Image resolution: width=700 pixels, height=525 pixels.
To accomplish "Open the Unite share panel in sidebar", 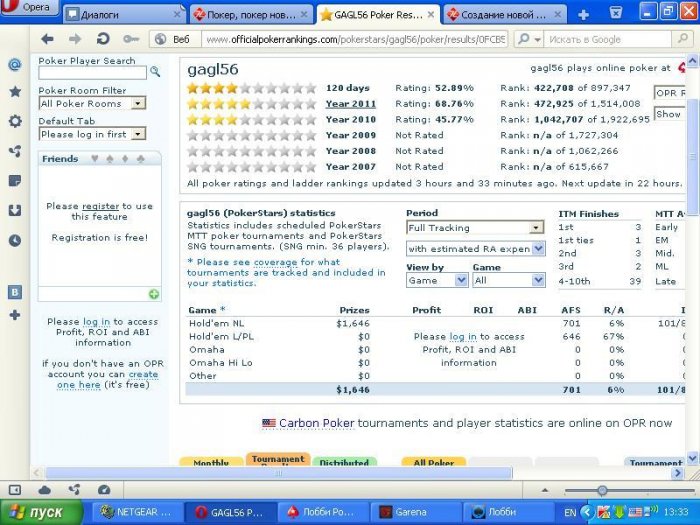I will click(x=15, y=151).
